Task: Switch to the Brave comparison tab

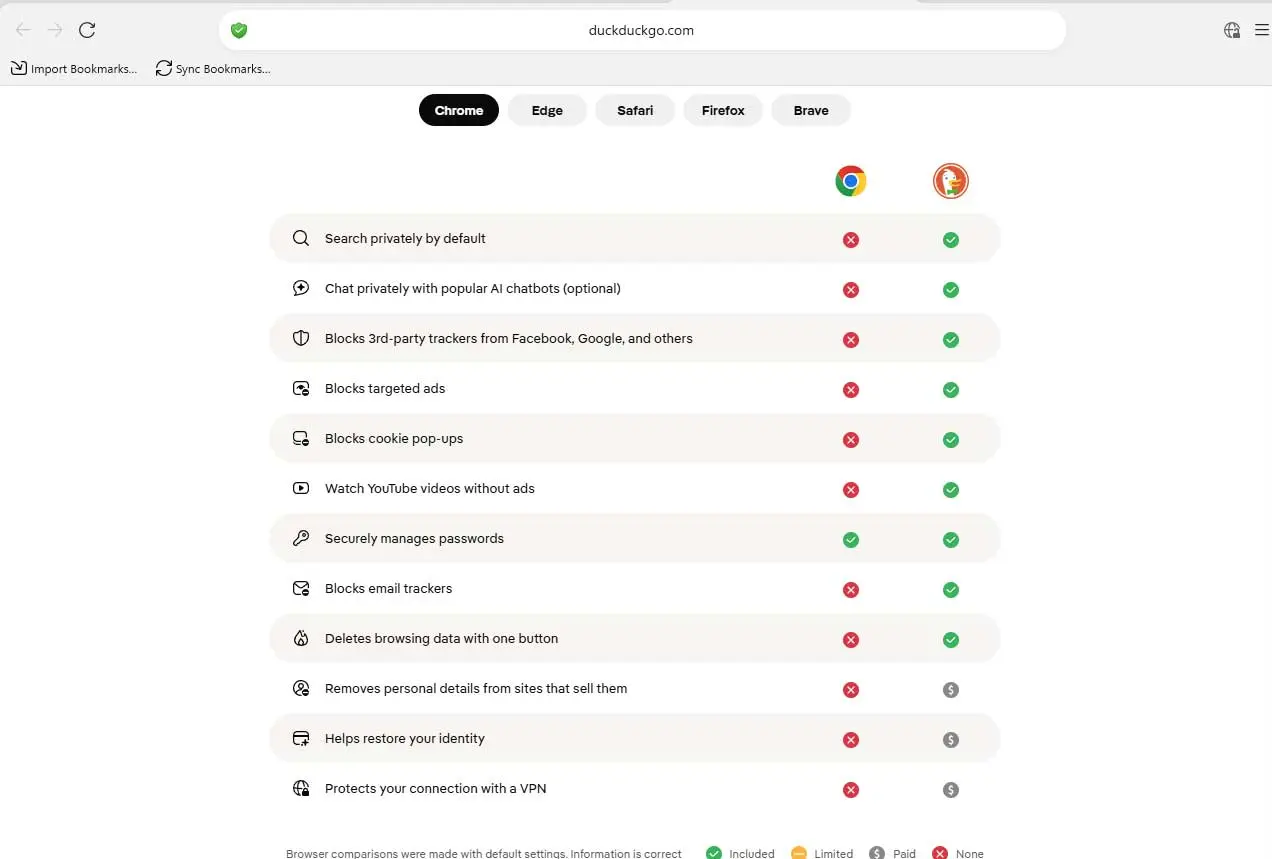Action: tap(811, 110)
